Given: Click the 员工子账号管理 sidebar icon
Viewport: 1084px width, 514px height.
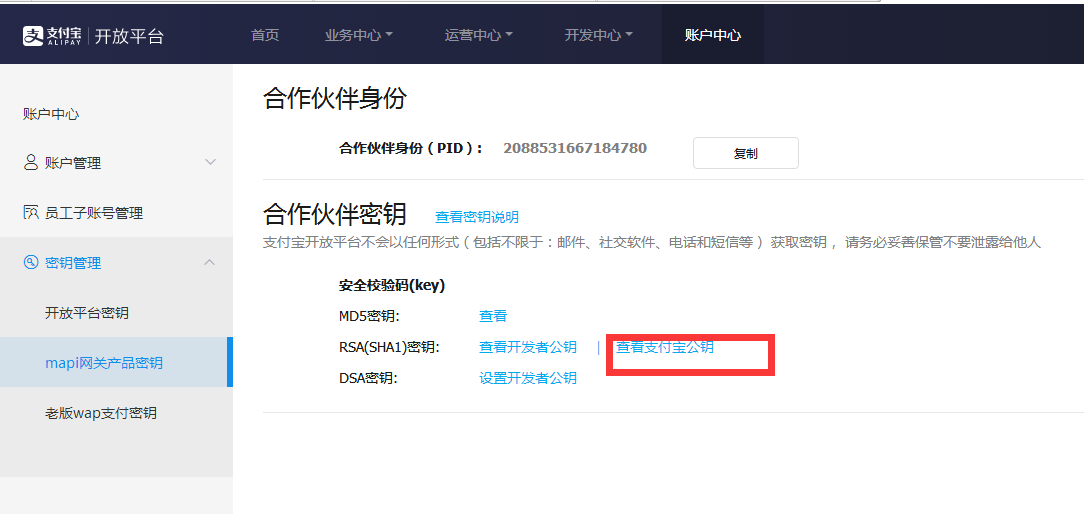Looking at the screenshot, I should [30, 212].
